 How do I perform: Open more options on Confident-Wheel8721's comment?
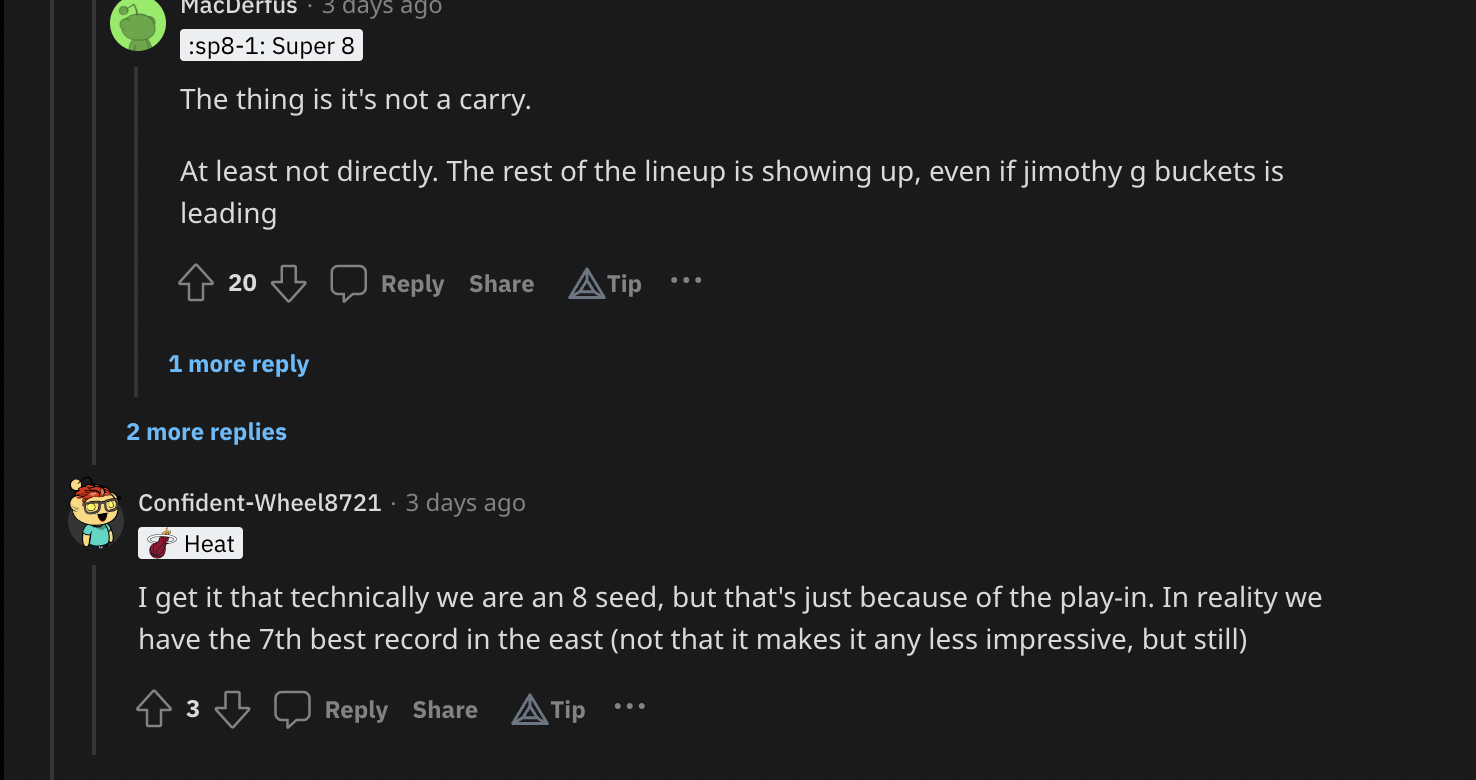(630, 707)
